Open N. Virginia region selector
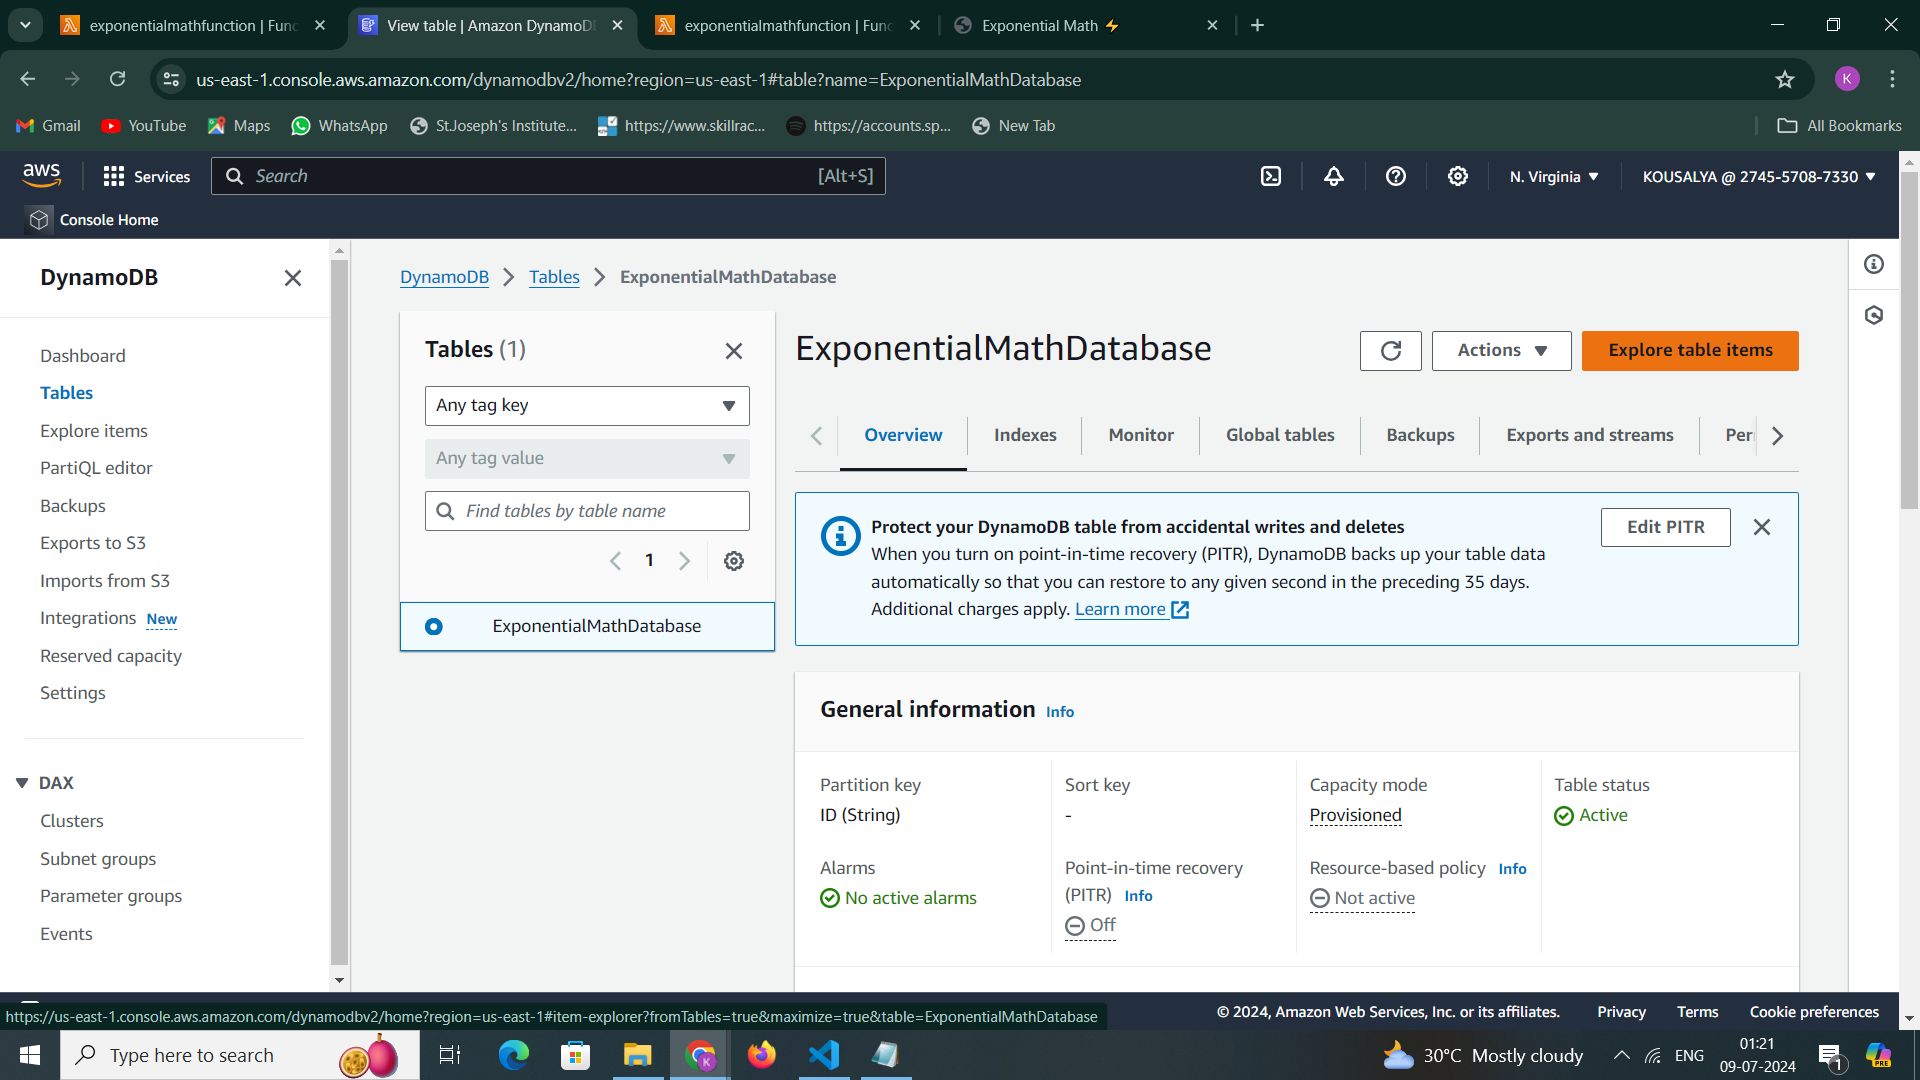This screenshot has height=1080, width=1920. [1554, 177]
